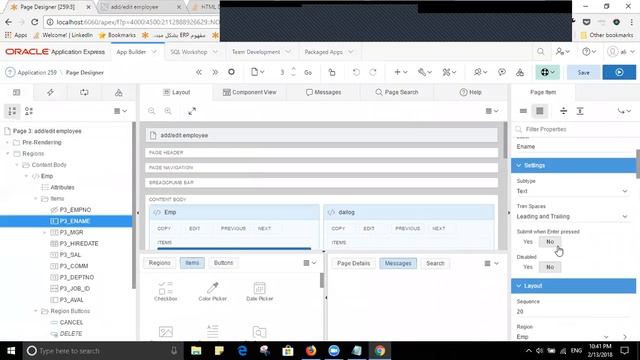Viewport: 640px width, 360px height.
Task: Click the Filter Properties field
Action: point(576,129)
